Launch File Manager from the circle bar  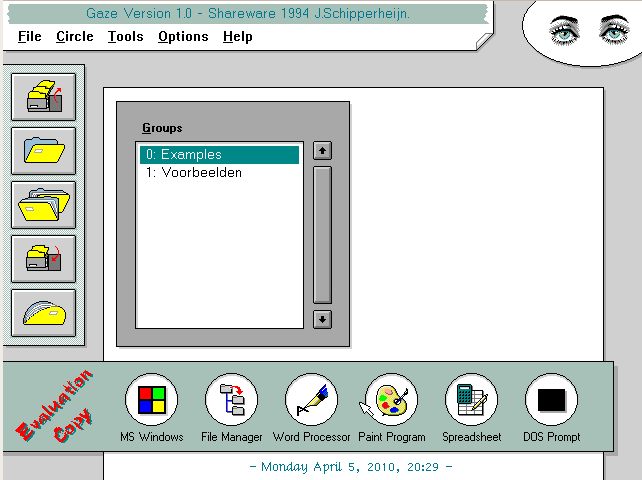pos(231,399)
